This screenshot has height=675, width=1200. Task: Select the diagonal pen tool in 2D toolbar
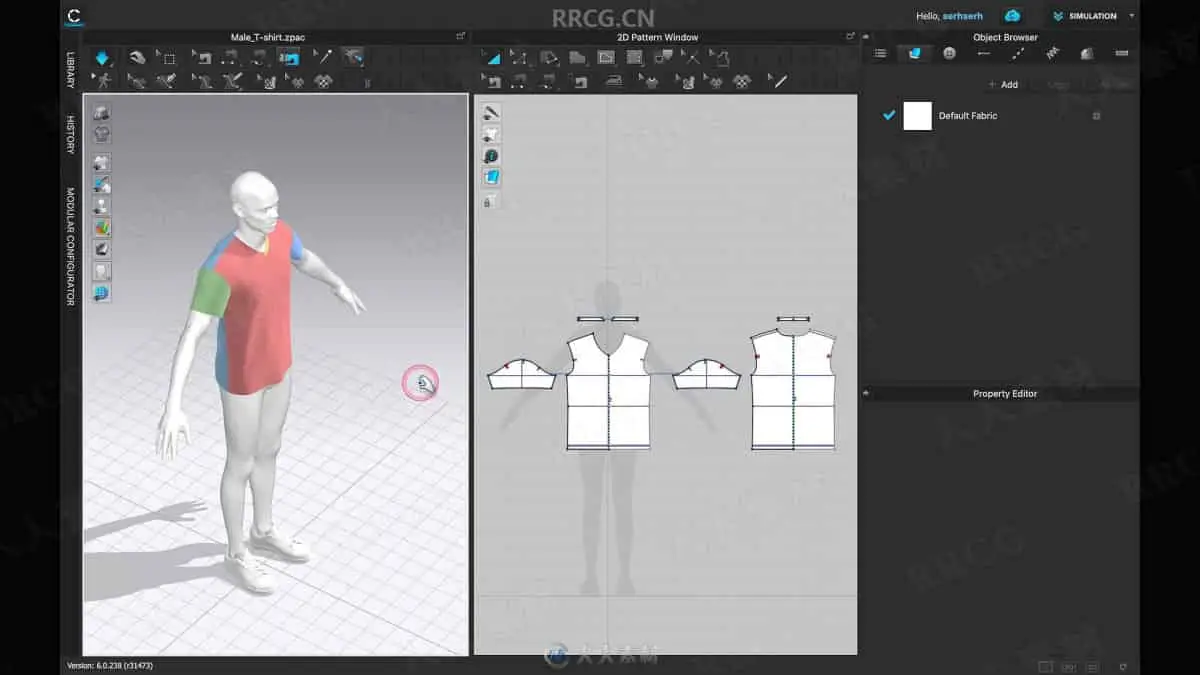(778, 82)
